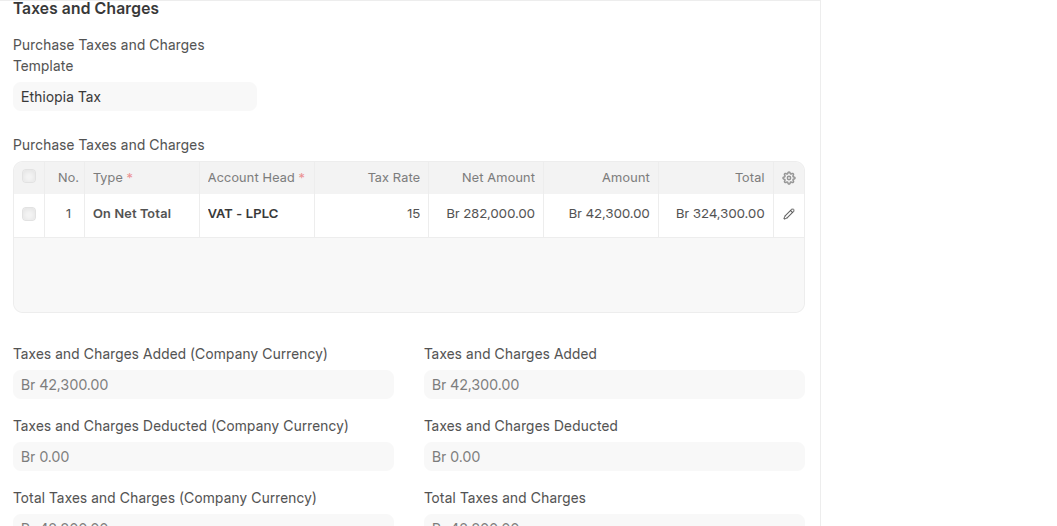This screenshot has width=1057, height=526.
Task: Open the Type cell 'On Net Total'
Action: (141, 214)
